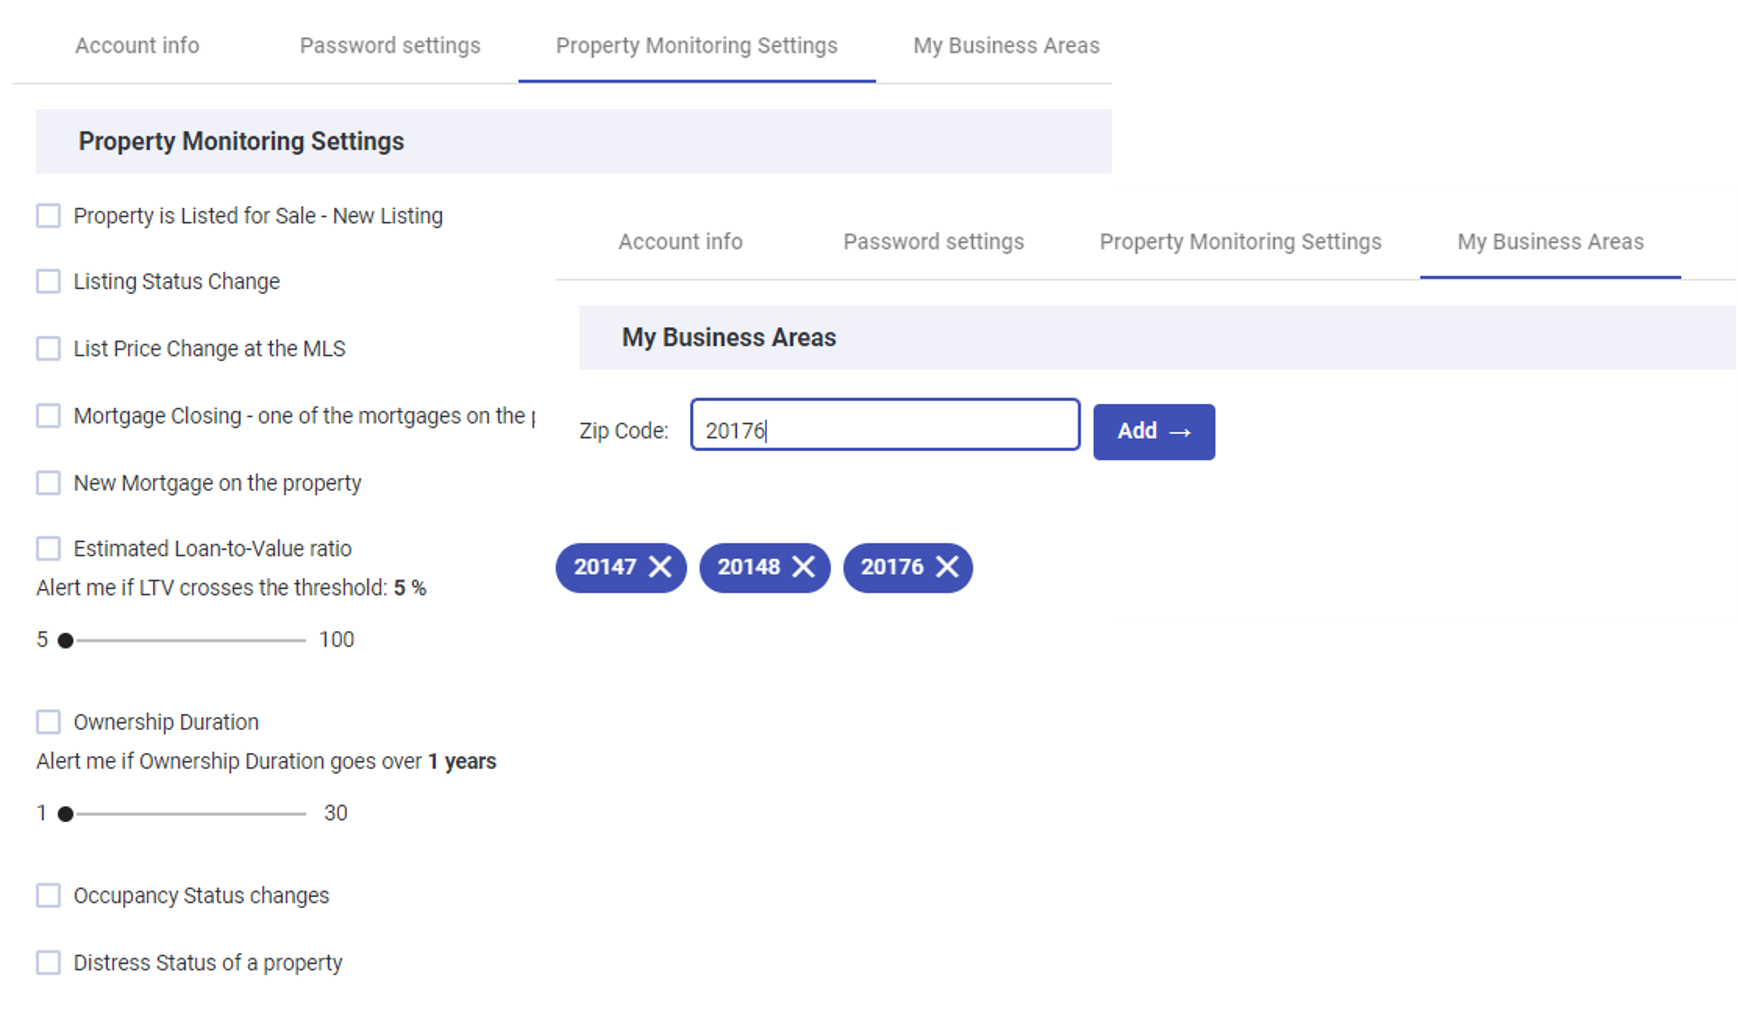Viewport: 1738px width, 1011px height.
Task: Check Occupancy Status changes option
Action: point(48,896)
